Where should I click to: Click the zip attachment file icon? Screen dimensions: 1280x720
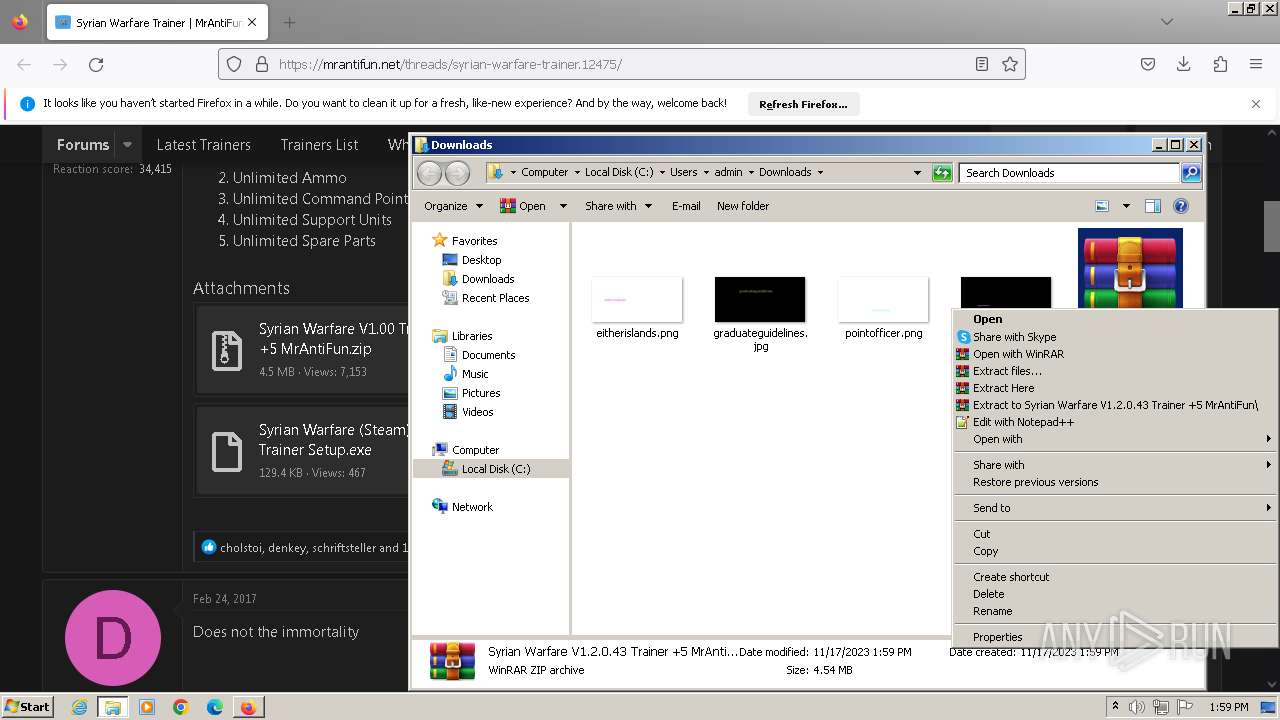(x=227, y=350)
